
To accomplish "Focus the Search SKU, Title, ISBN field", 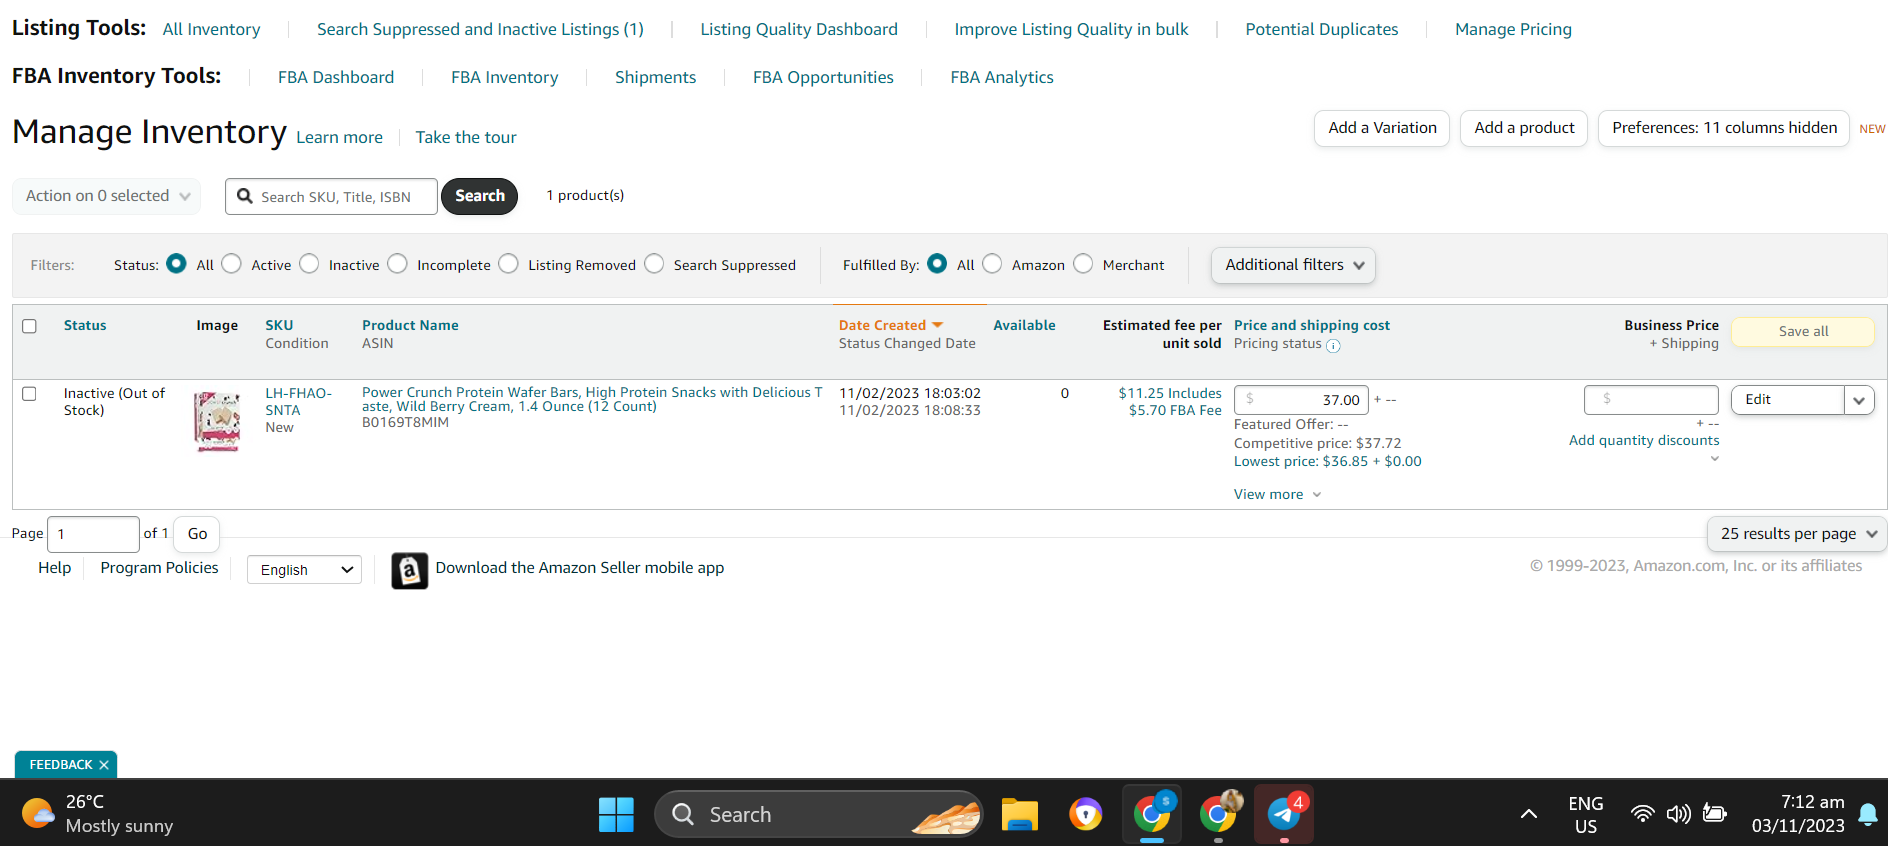I will [x=331, y=196].
